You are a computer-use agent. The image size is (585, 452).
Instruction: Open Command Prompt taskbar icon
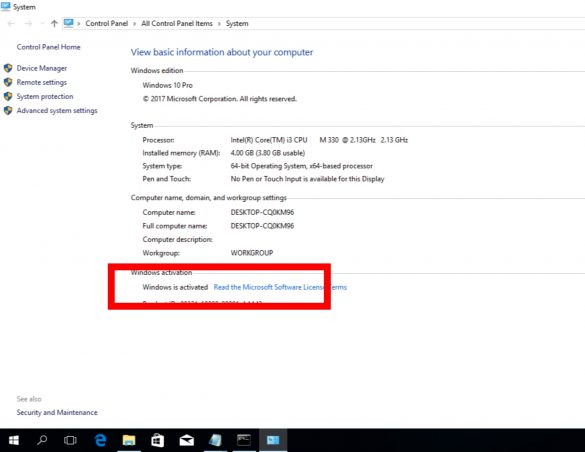(244, 440)
